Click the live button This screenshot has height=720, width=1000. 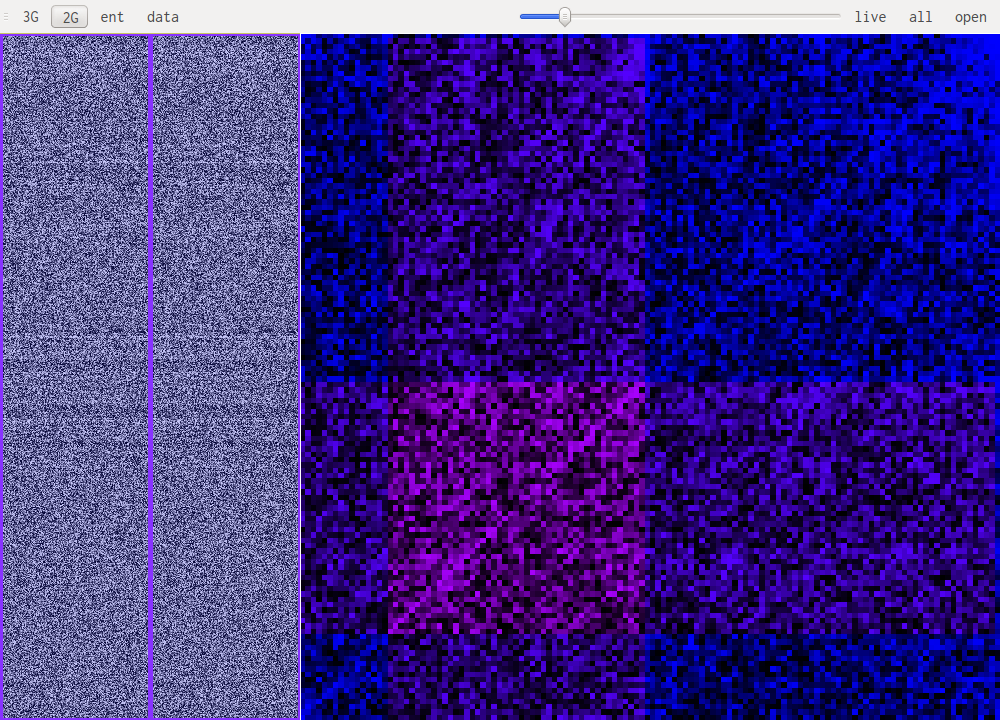tap(870, 17)
